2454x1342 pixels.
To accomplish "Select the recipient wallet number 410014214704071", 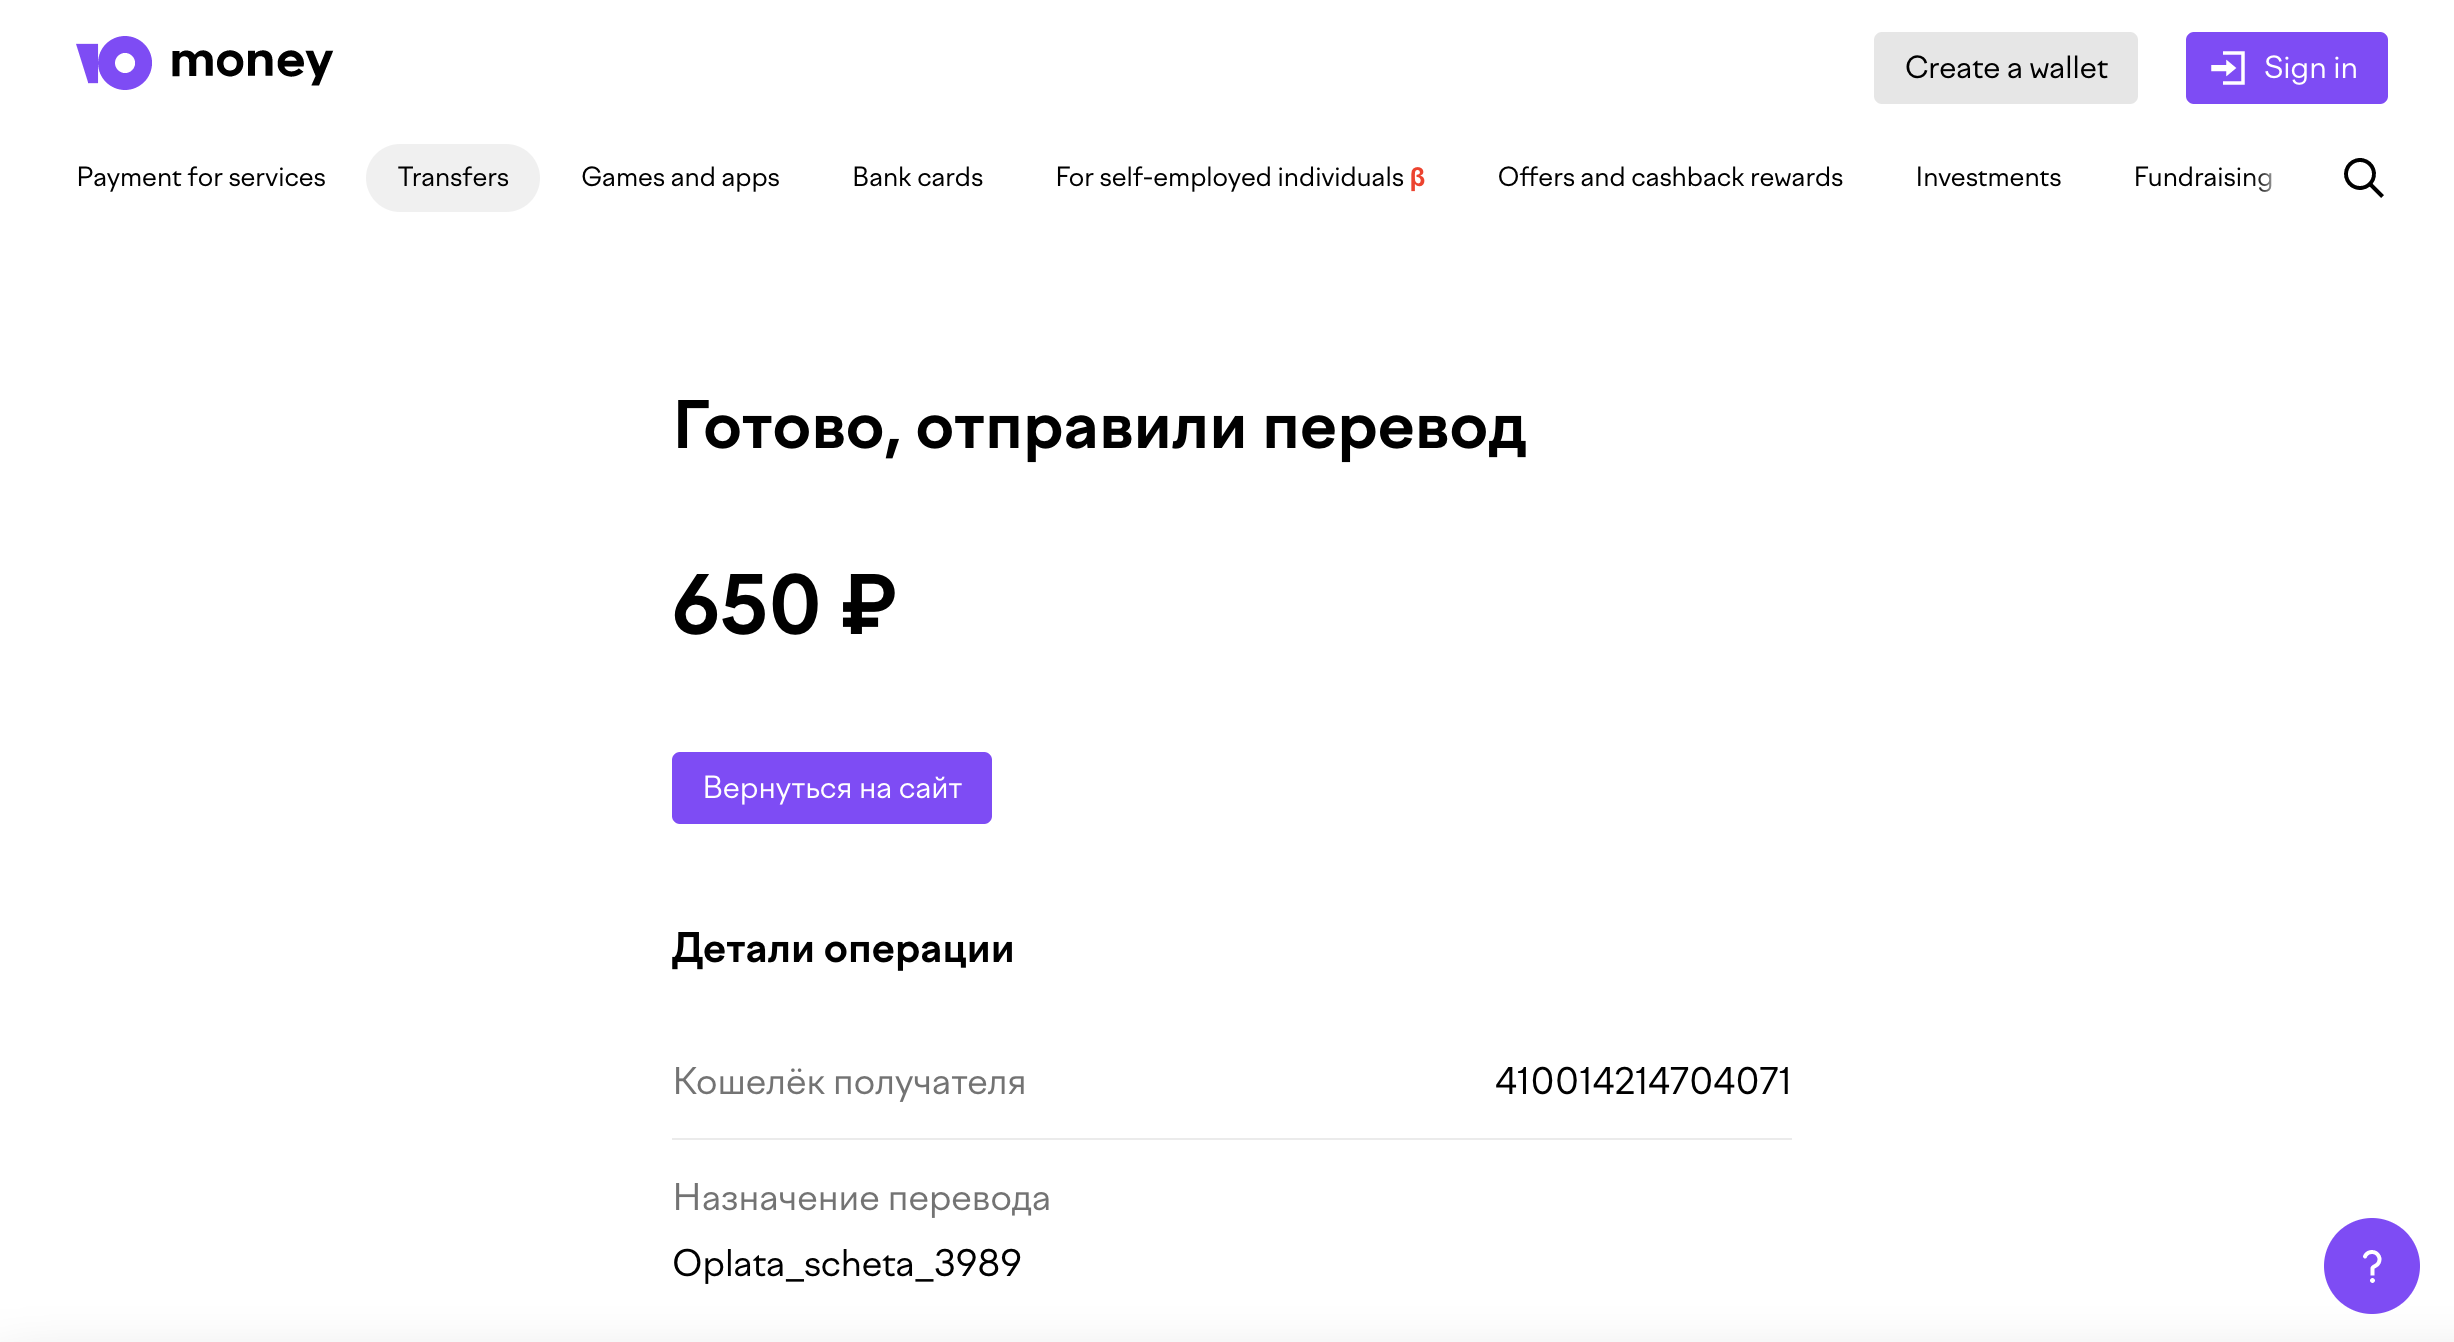I will click(1642, 1081).
